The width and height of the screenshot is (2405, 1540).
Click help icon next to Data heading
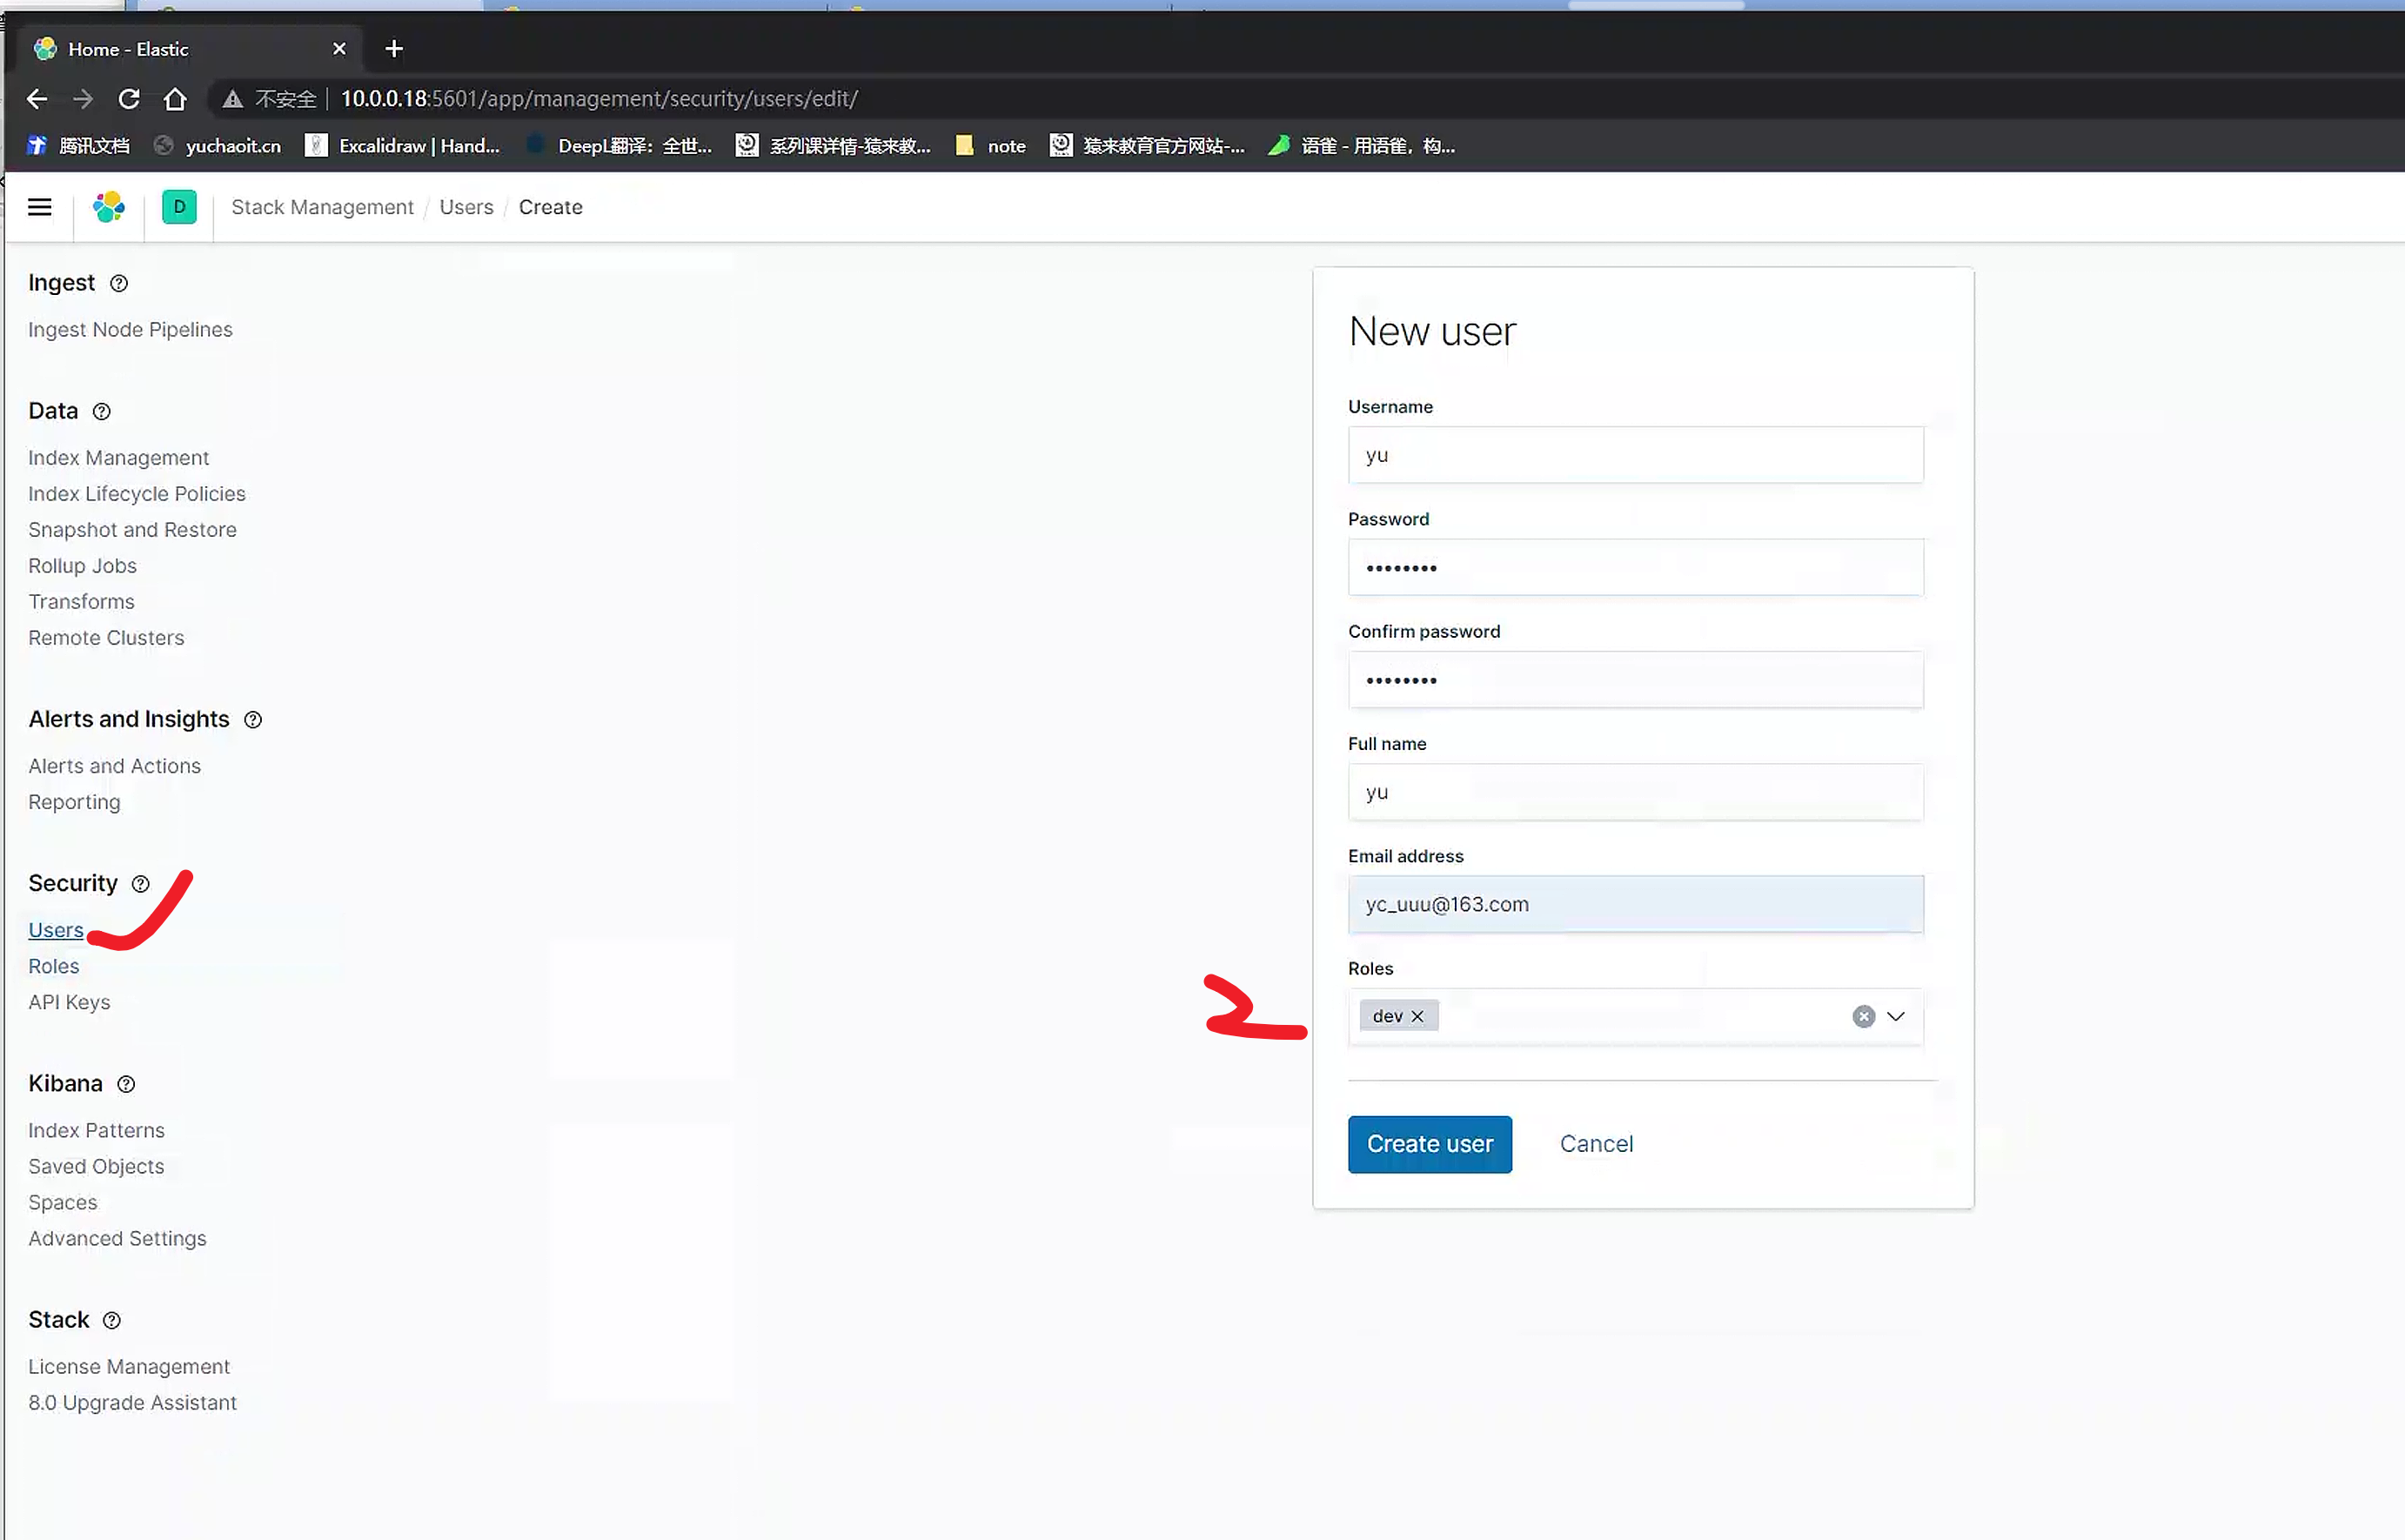point(102,411)
